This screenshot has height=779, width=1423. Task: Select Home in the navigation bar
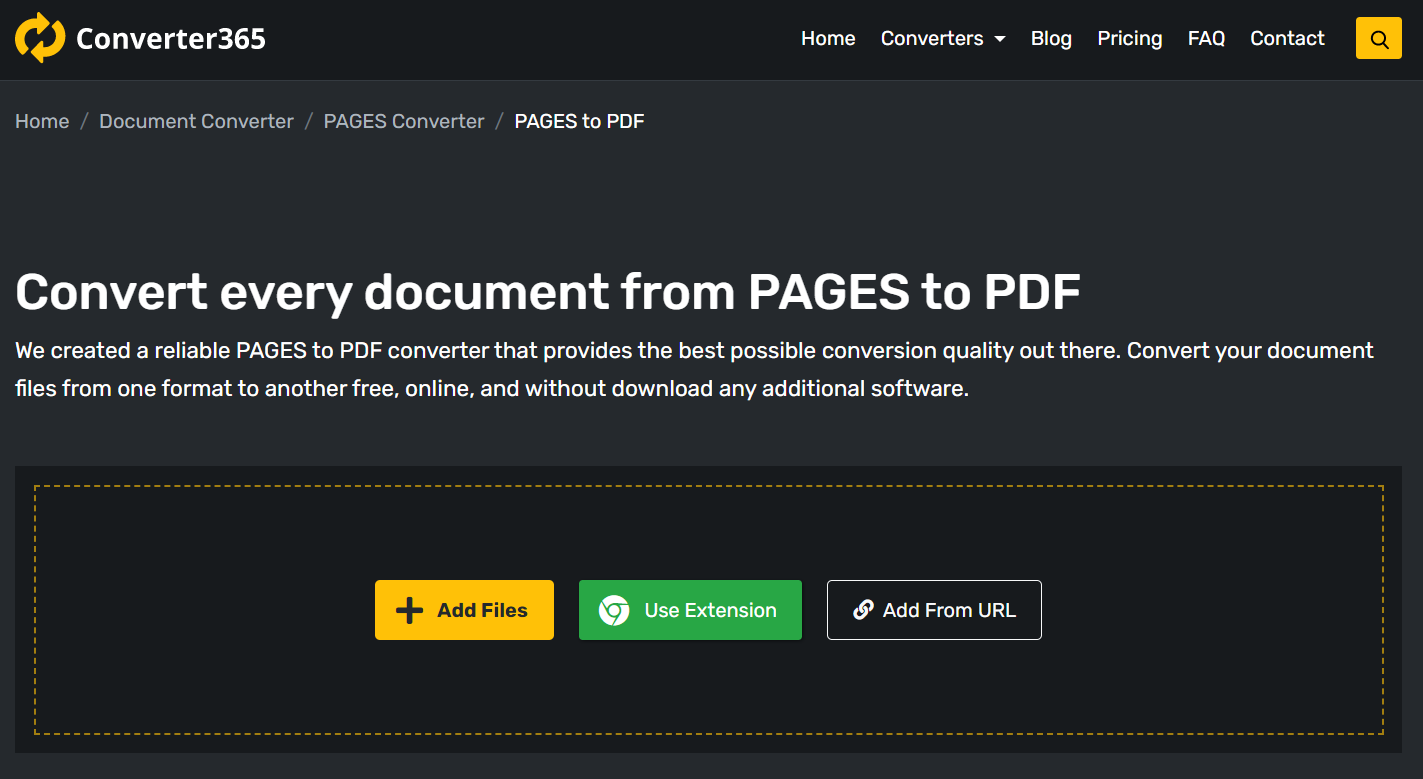coord(828,38)
